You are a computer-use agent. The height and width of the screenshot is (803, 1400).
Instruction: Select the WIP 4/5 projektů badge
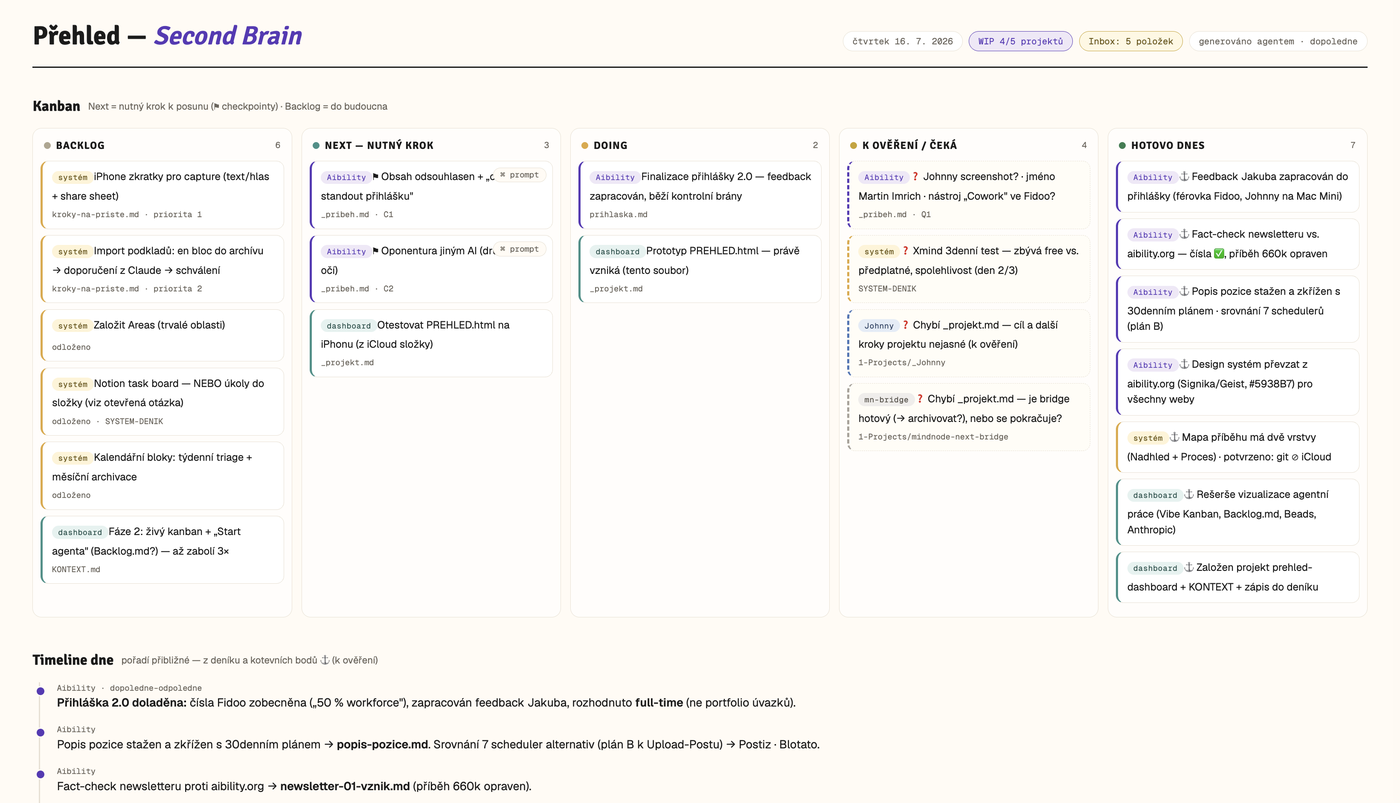tap(1020, 42)
